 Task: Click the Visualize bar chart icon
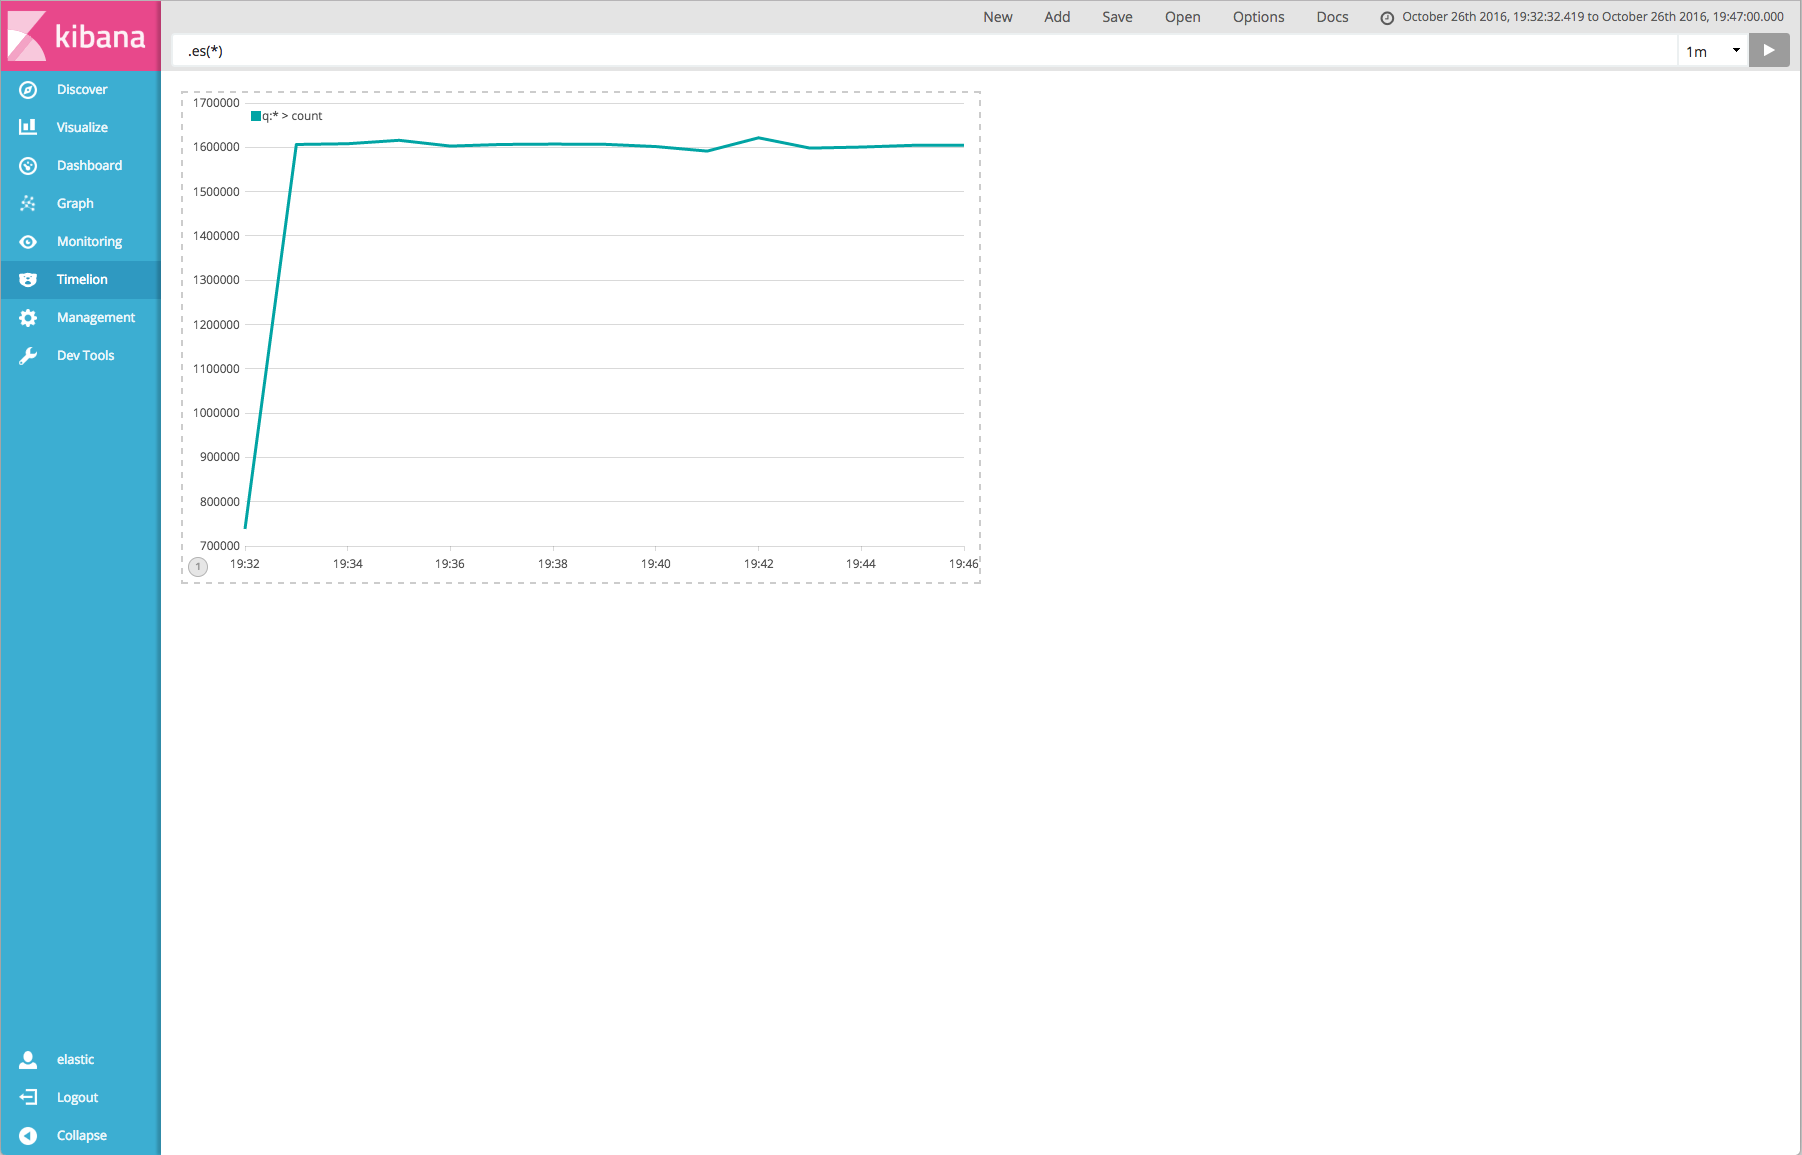[x=28, y=128]
